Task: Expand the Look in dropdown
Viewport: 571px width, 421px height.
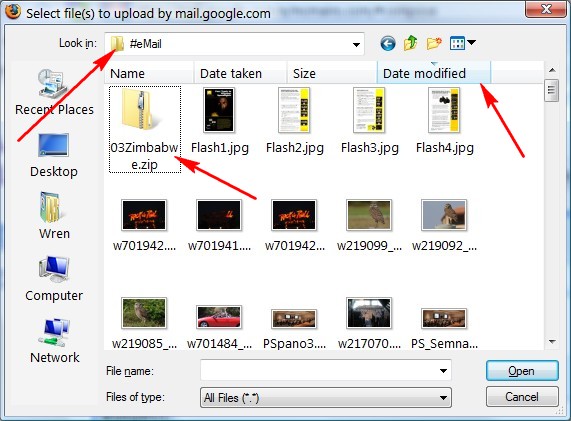Action: click(356, 44)
